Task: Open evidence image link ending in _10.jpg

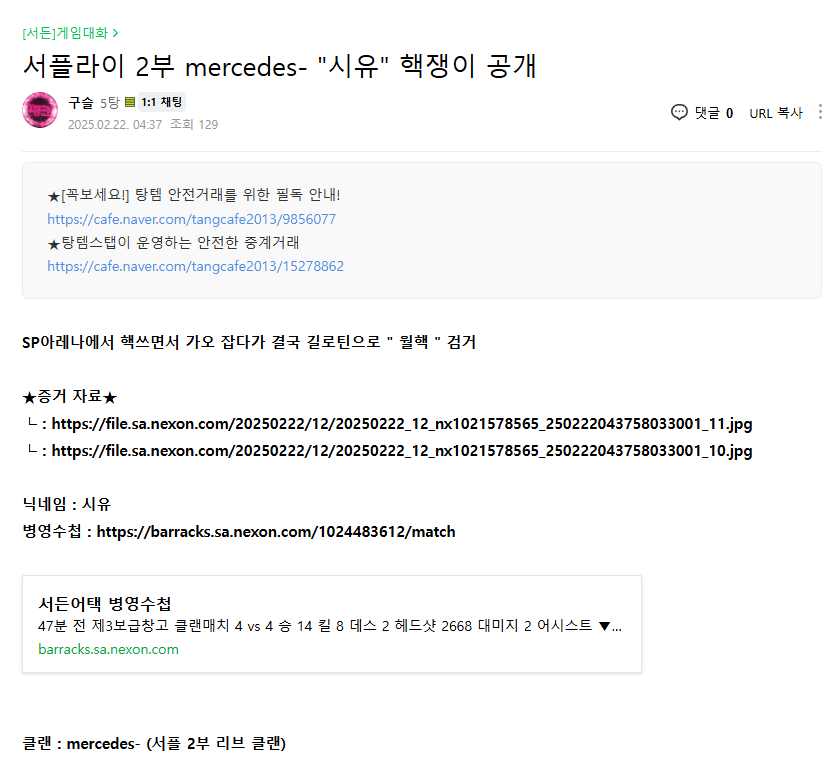Action: [x=401, y=451]
